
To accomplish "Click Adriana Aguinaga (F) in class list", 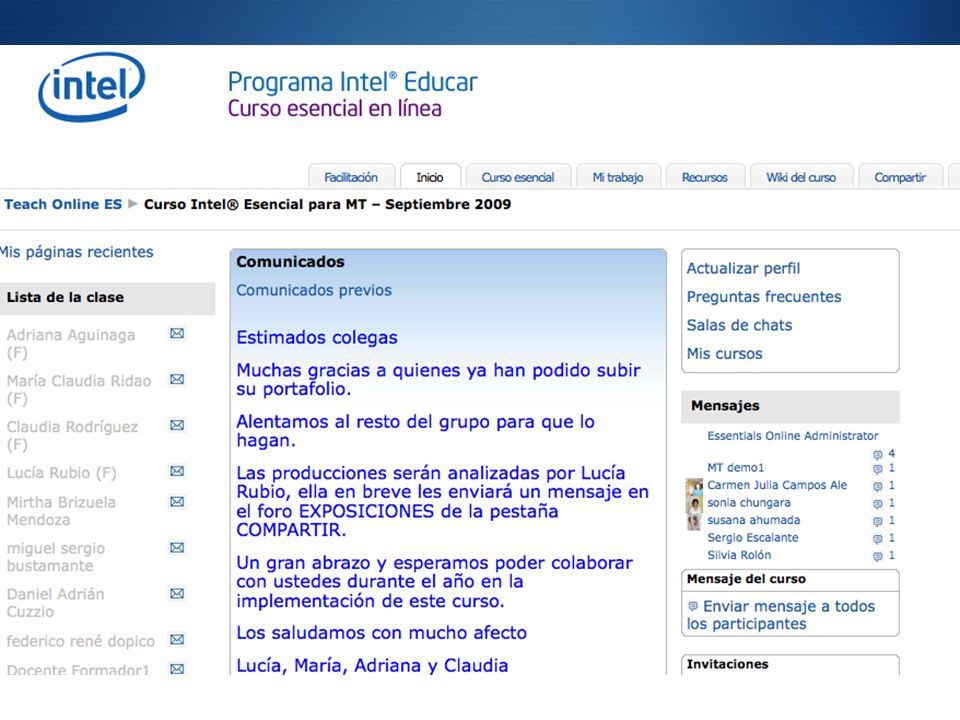I will click(71, 343).
